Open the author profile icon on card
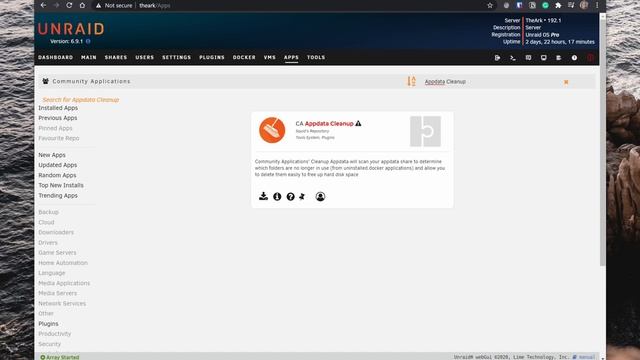 [x=320, y=197]
